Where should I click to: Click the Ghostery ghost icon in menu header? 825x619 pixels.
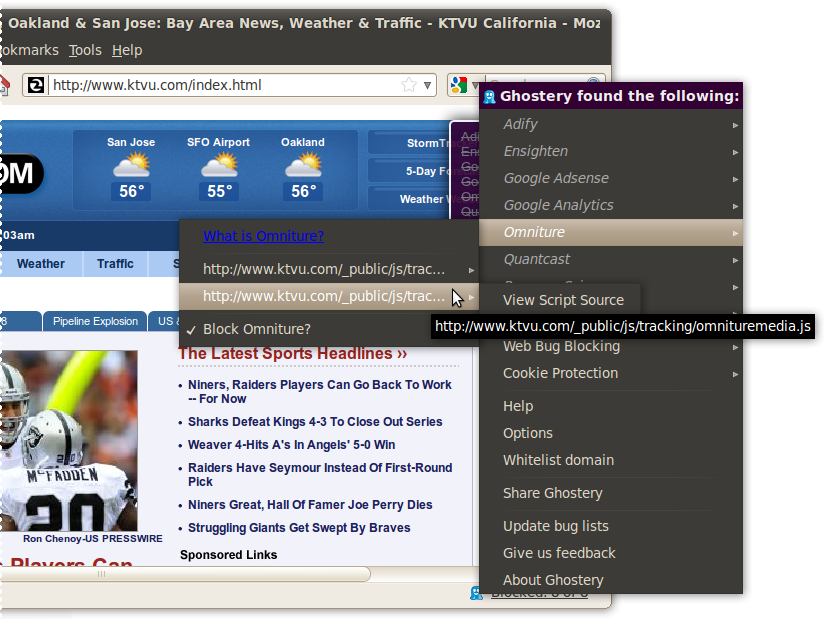pos(489,97)
